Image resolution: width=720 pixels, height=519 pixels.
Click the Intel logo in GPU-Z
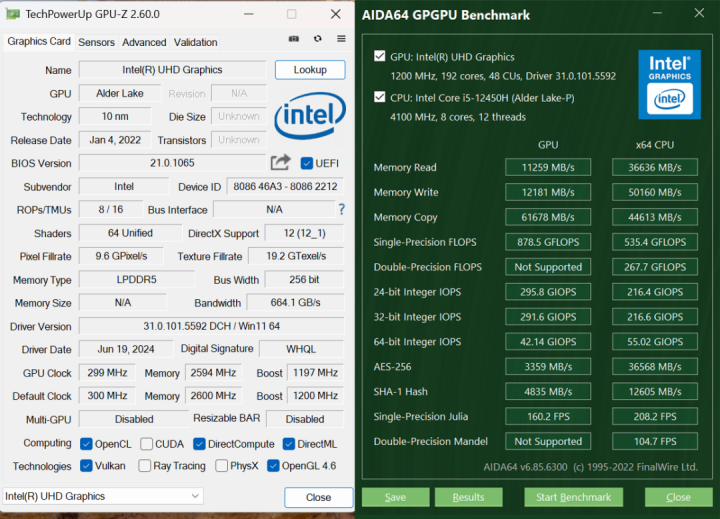[x=310, y=115]
